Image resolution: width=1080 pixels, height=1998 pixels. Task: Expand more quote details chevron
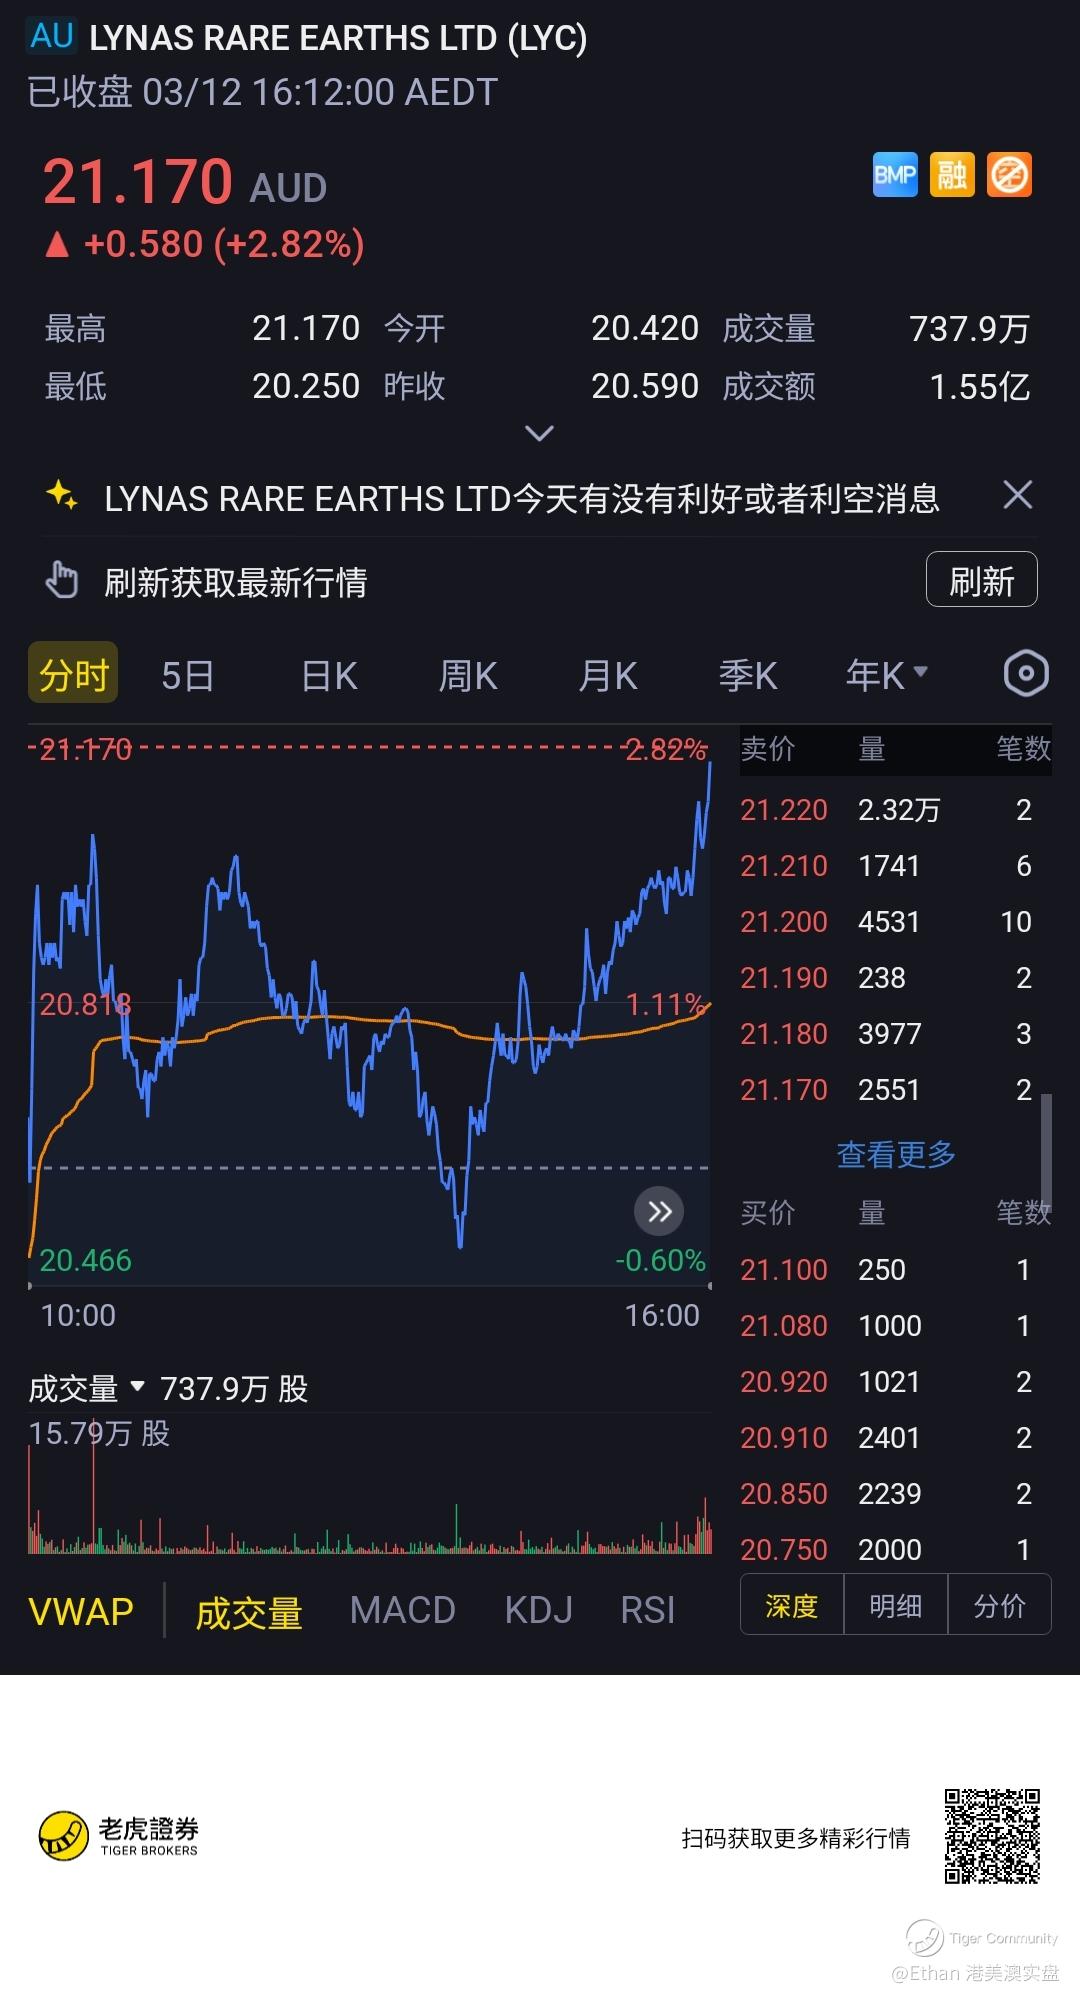point(539,433)
